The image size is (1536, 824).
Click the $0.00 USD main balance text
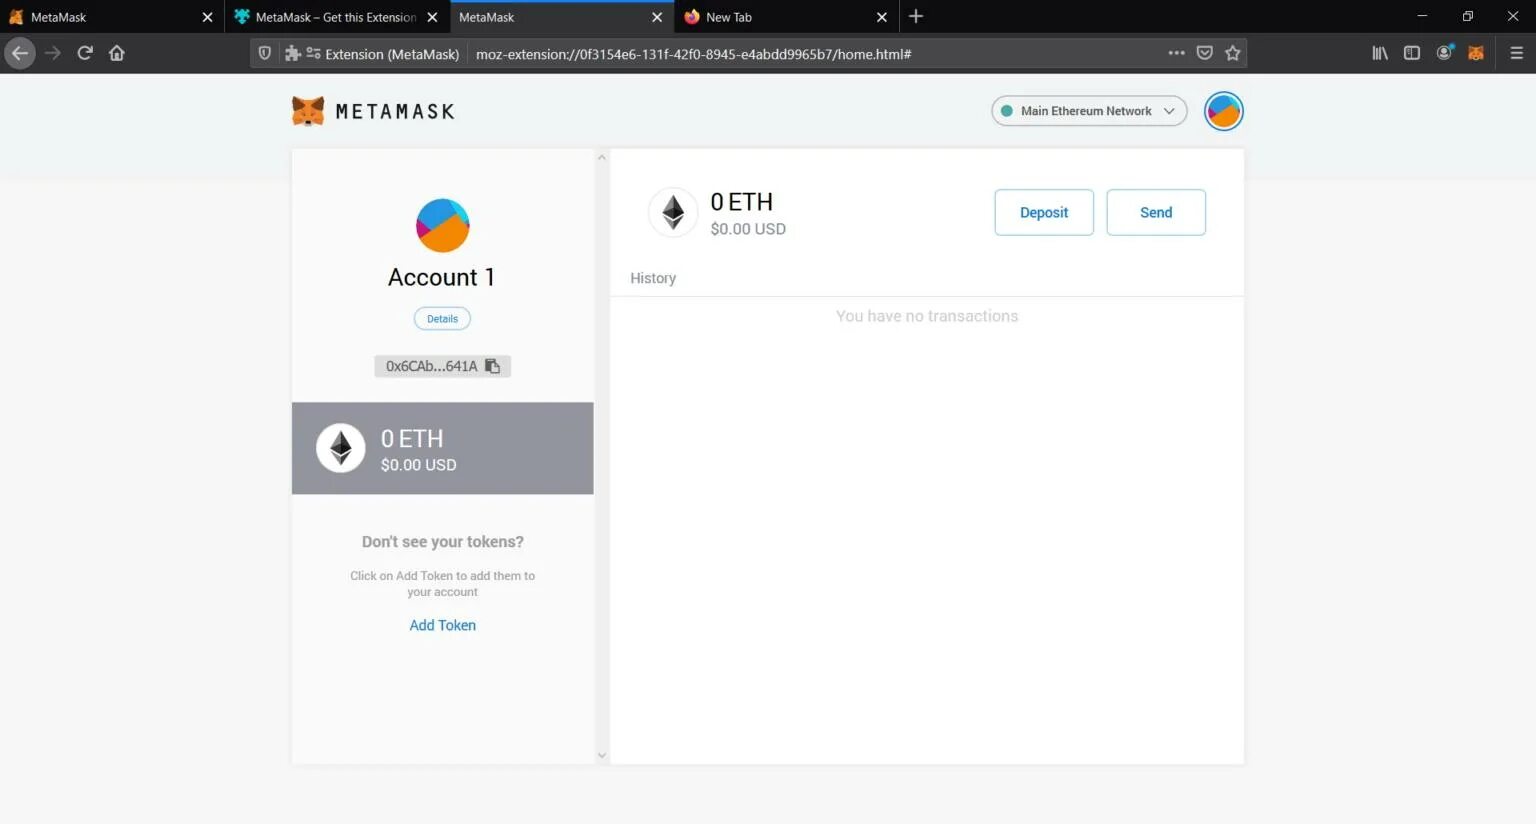[748, 229]
